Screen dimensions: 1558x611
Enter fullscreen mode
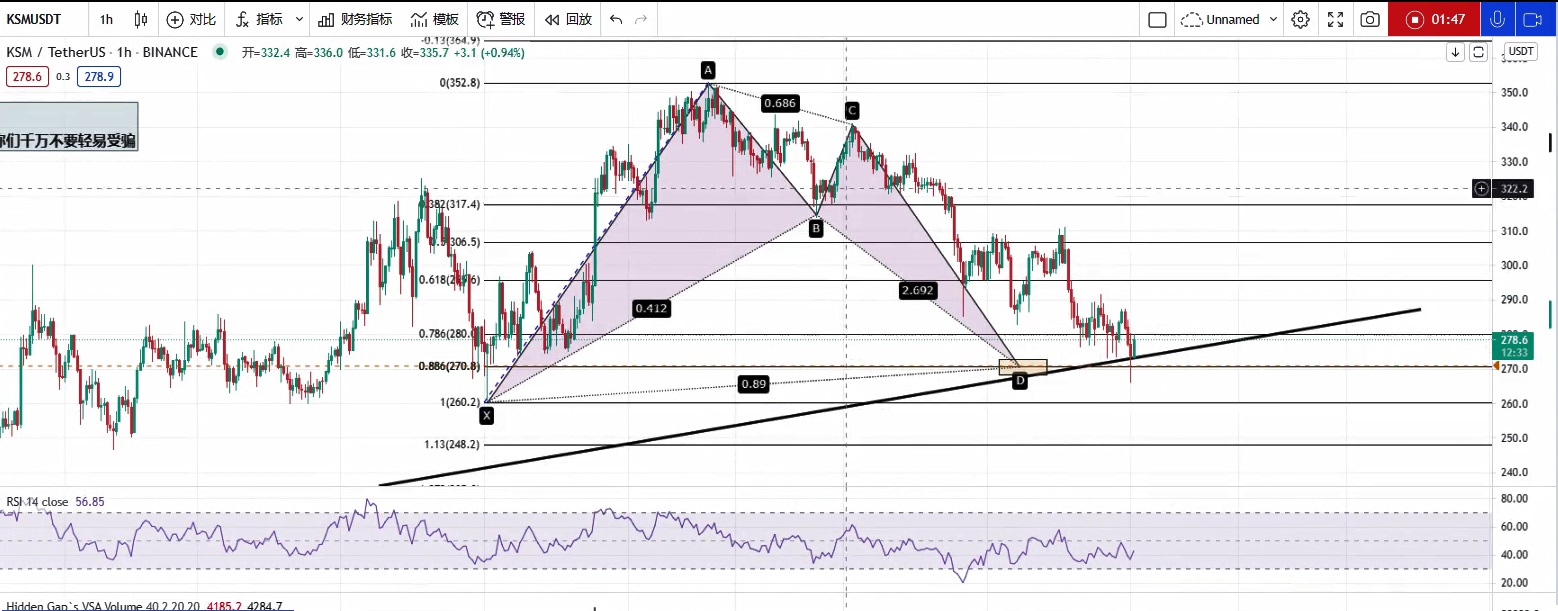(x=1335, y=19)
